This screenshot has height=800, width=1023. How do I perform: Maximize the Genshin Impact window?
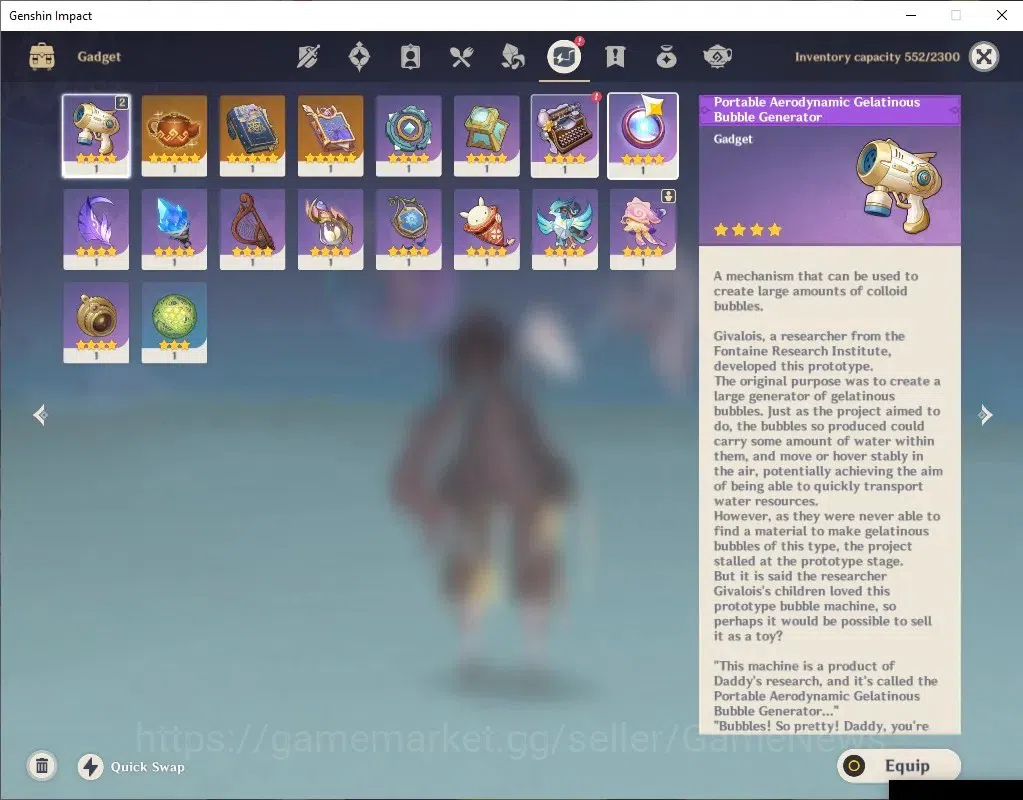point(956,15)
